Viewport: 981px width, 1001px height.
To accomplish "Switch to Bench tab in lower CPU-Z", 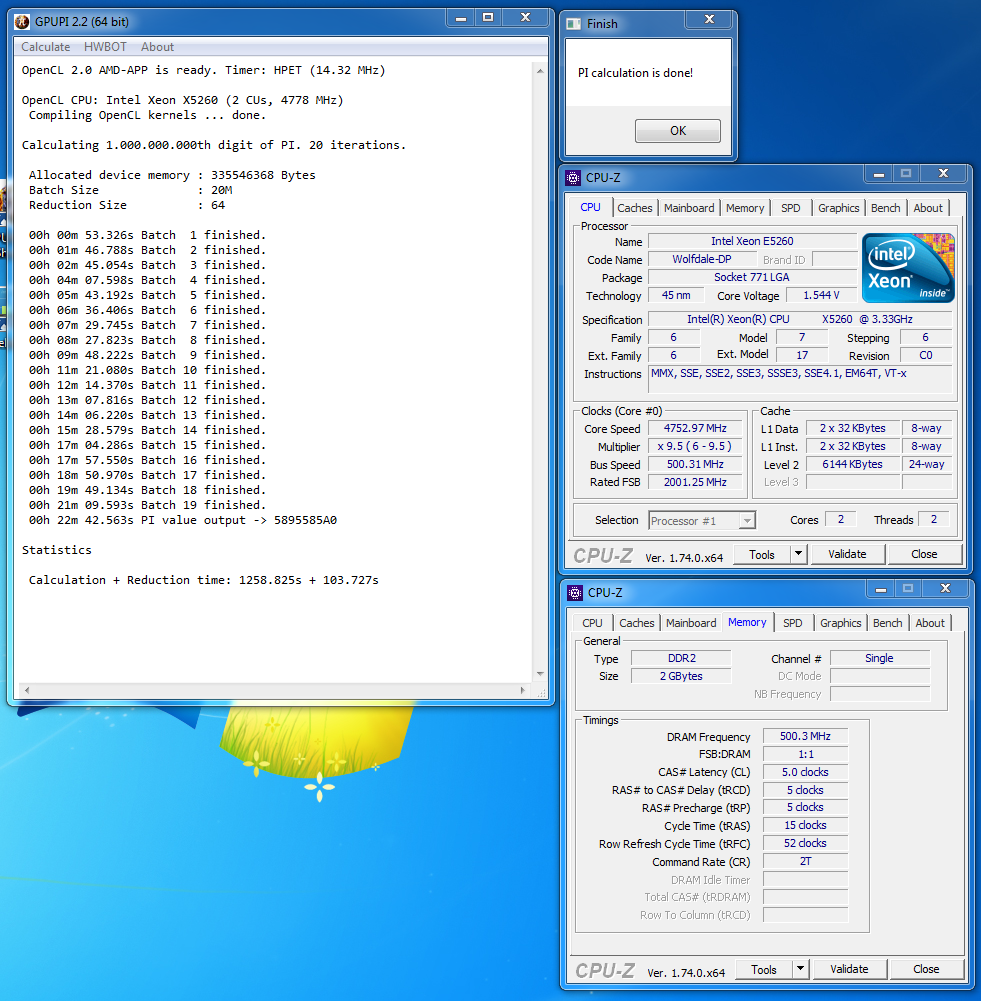I will 887,623.
